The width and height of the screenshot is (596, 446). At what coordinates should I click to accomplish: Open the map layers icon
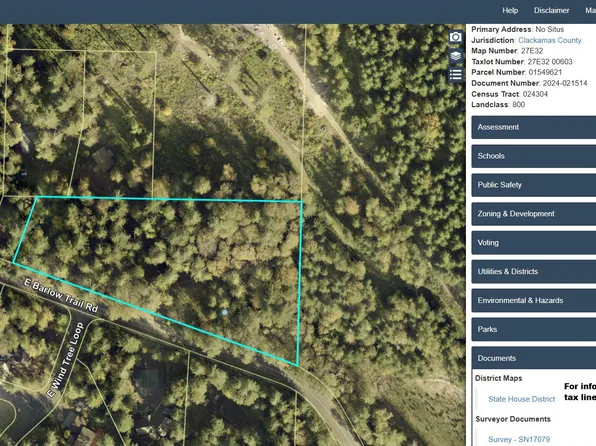point(455,56)
